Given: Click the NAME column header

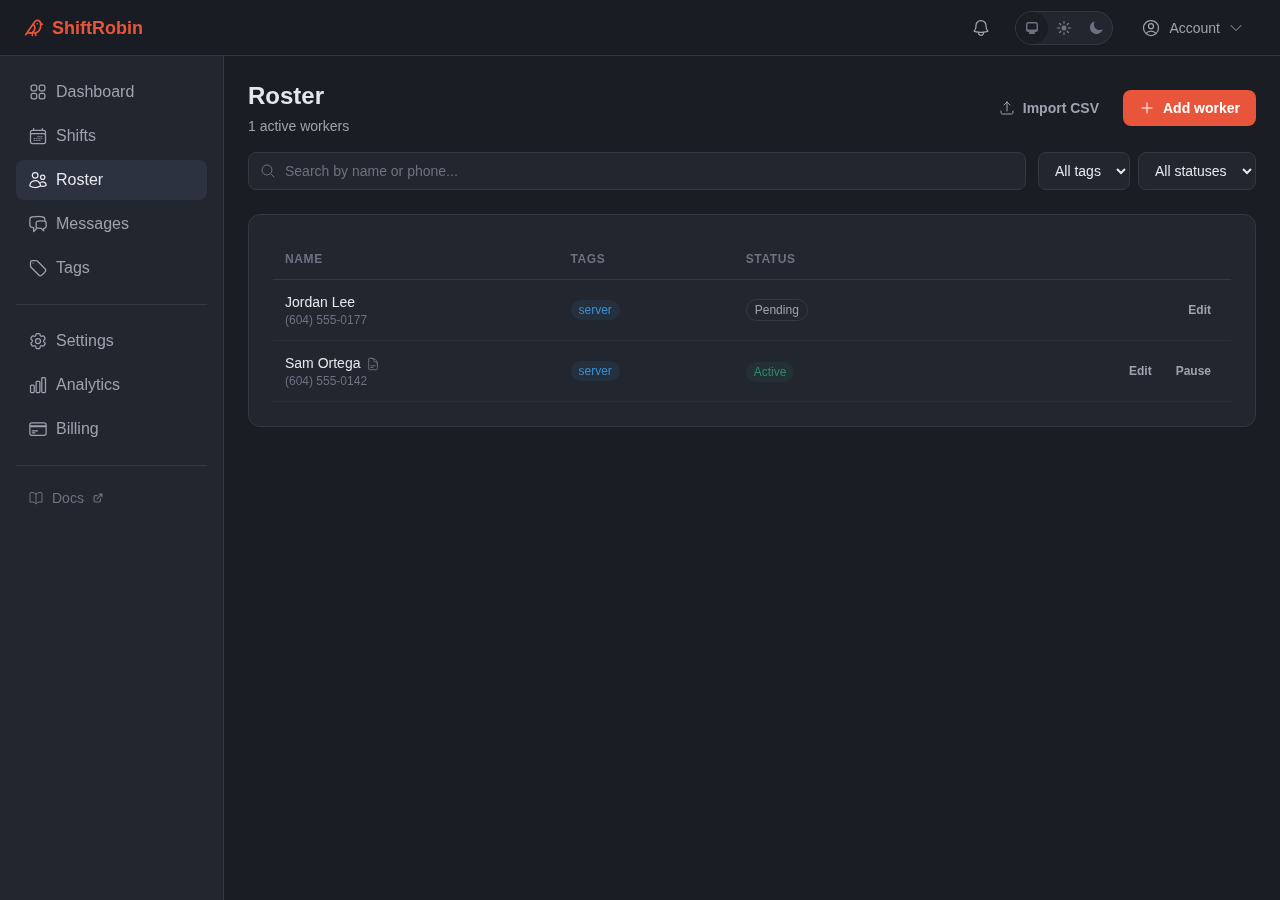Looking at the screenshot, I should click(x=304, y=259).
